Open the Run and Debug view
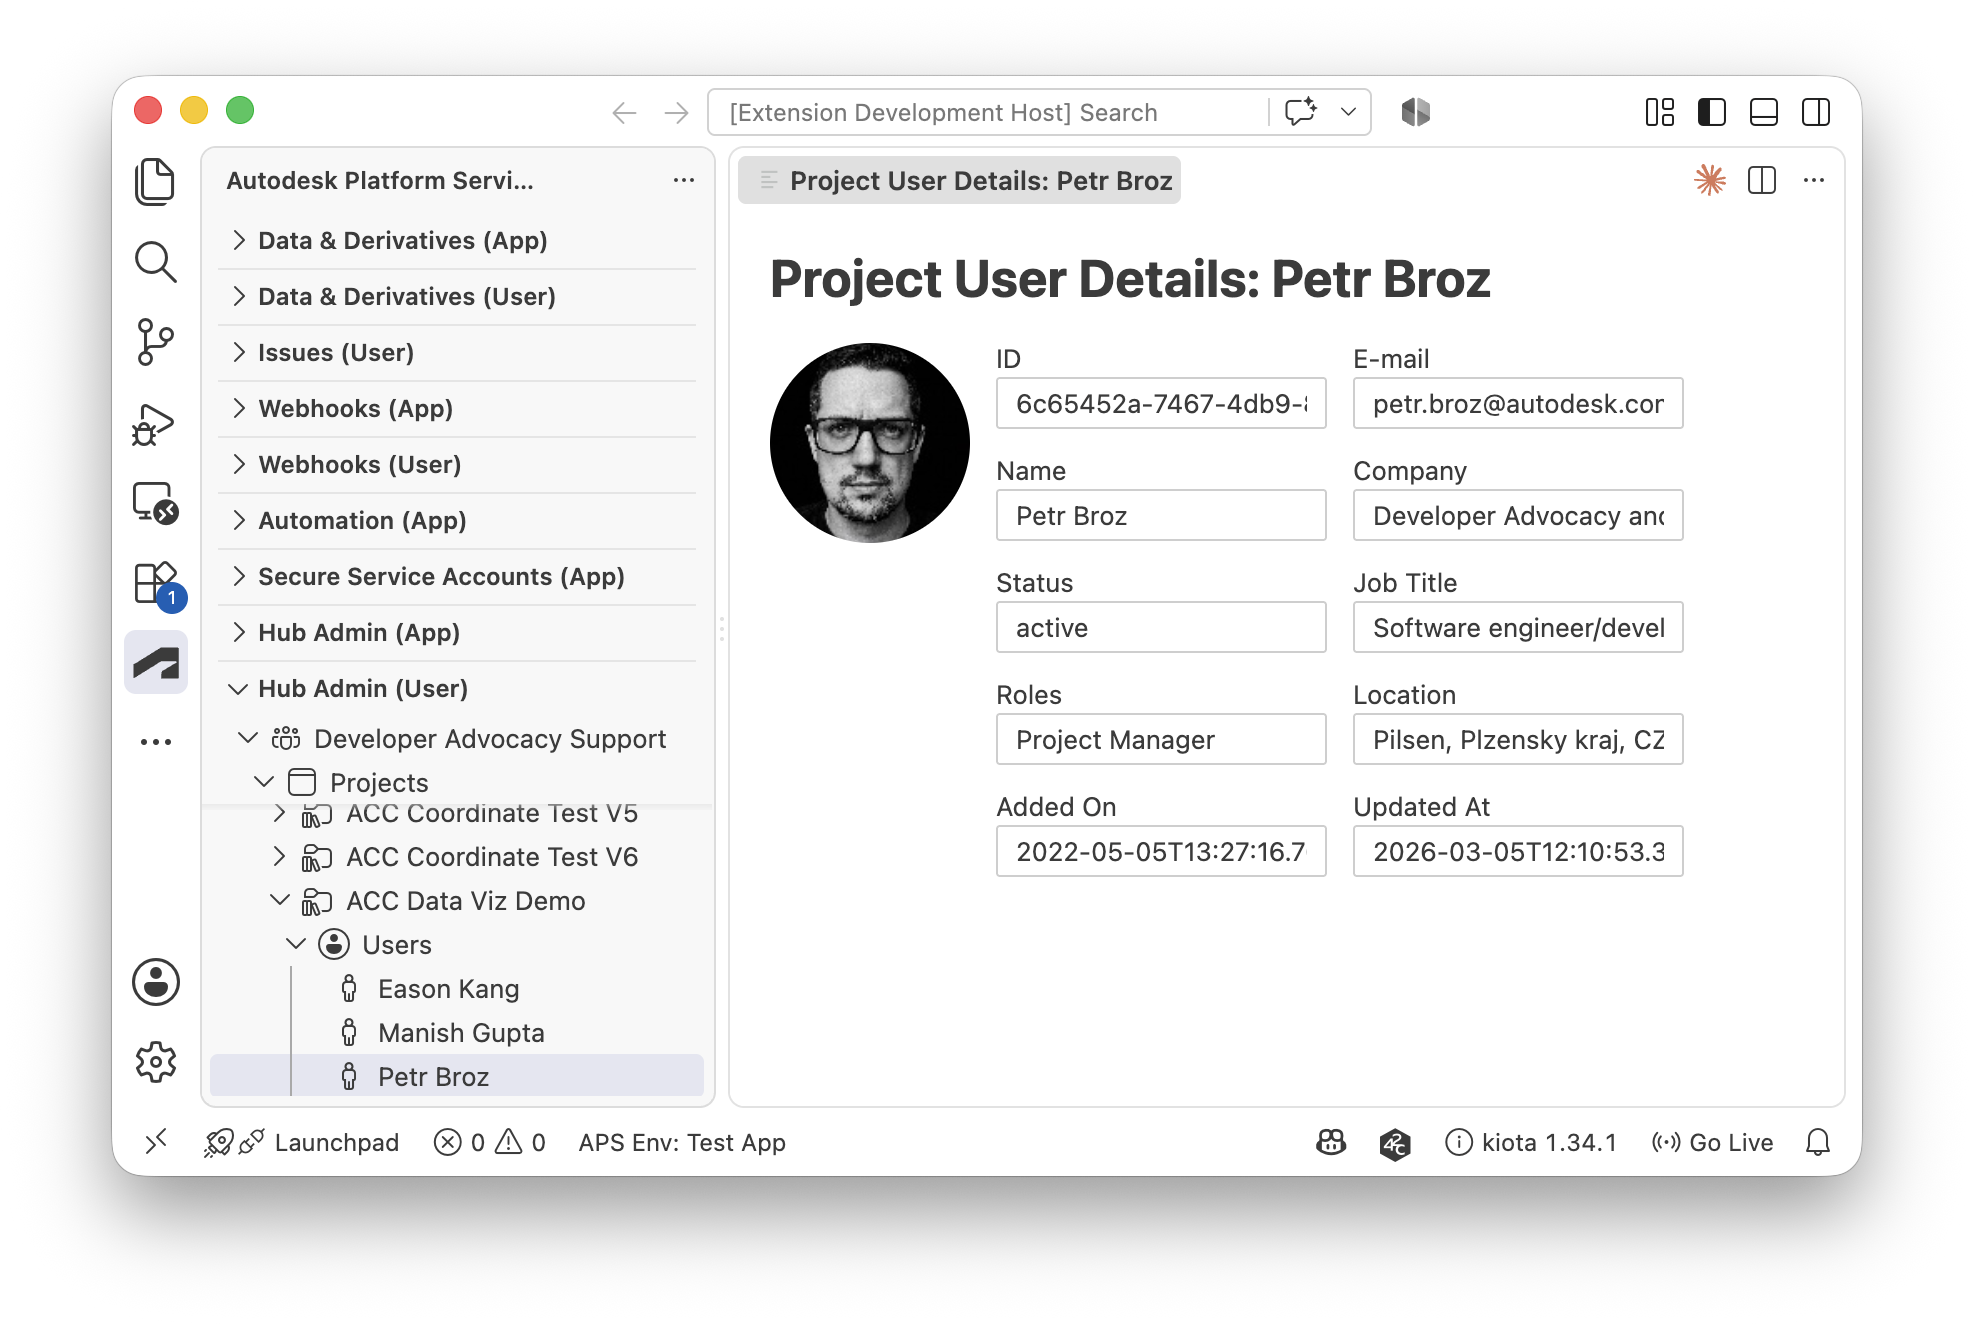The height and width of the screenshot is (1324, 1974). point(155,424)
